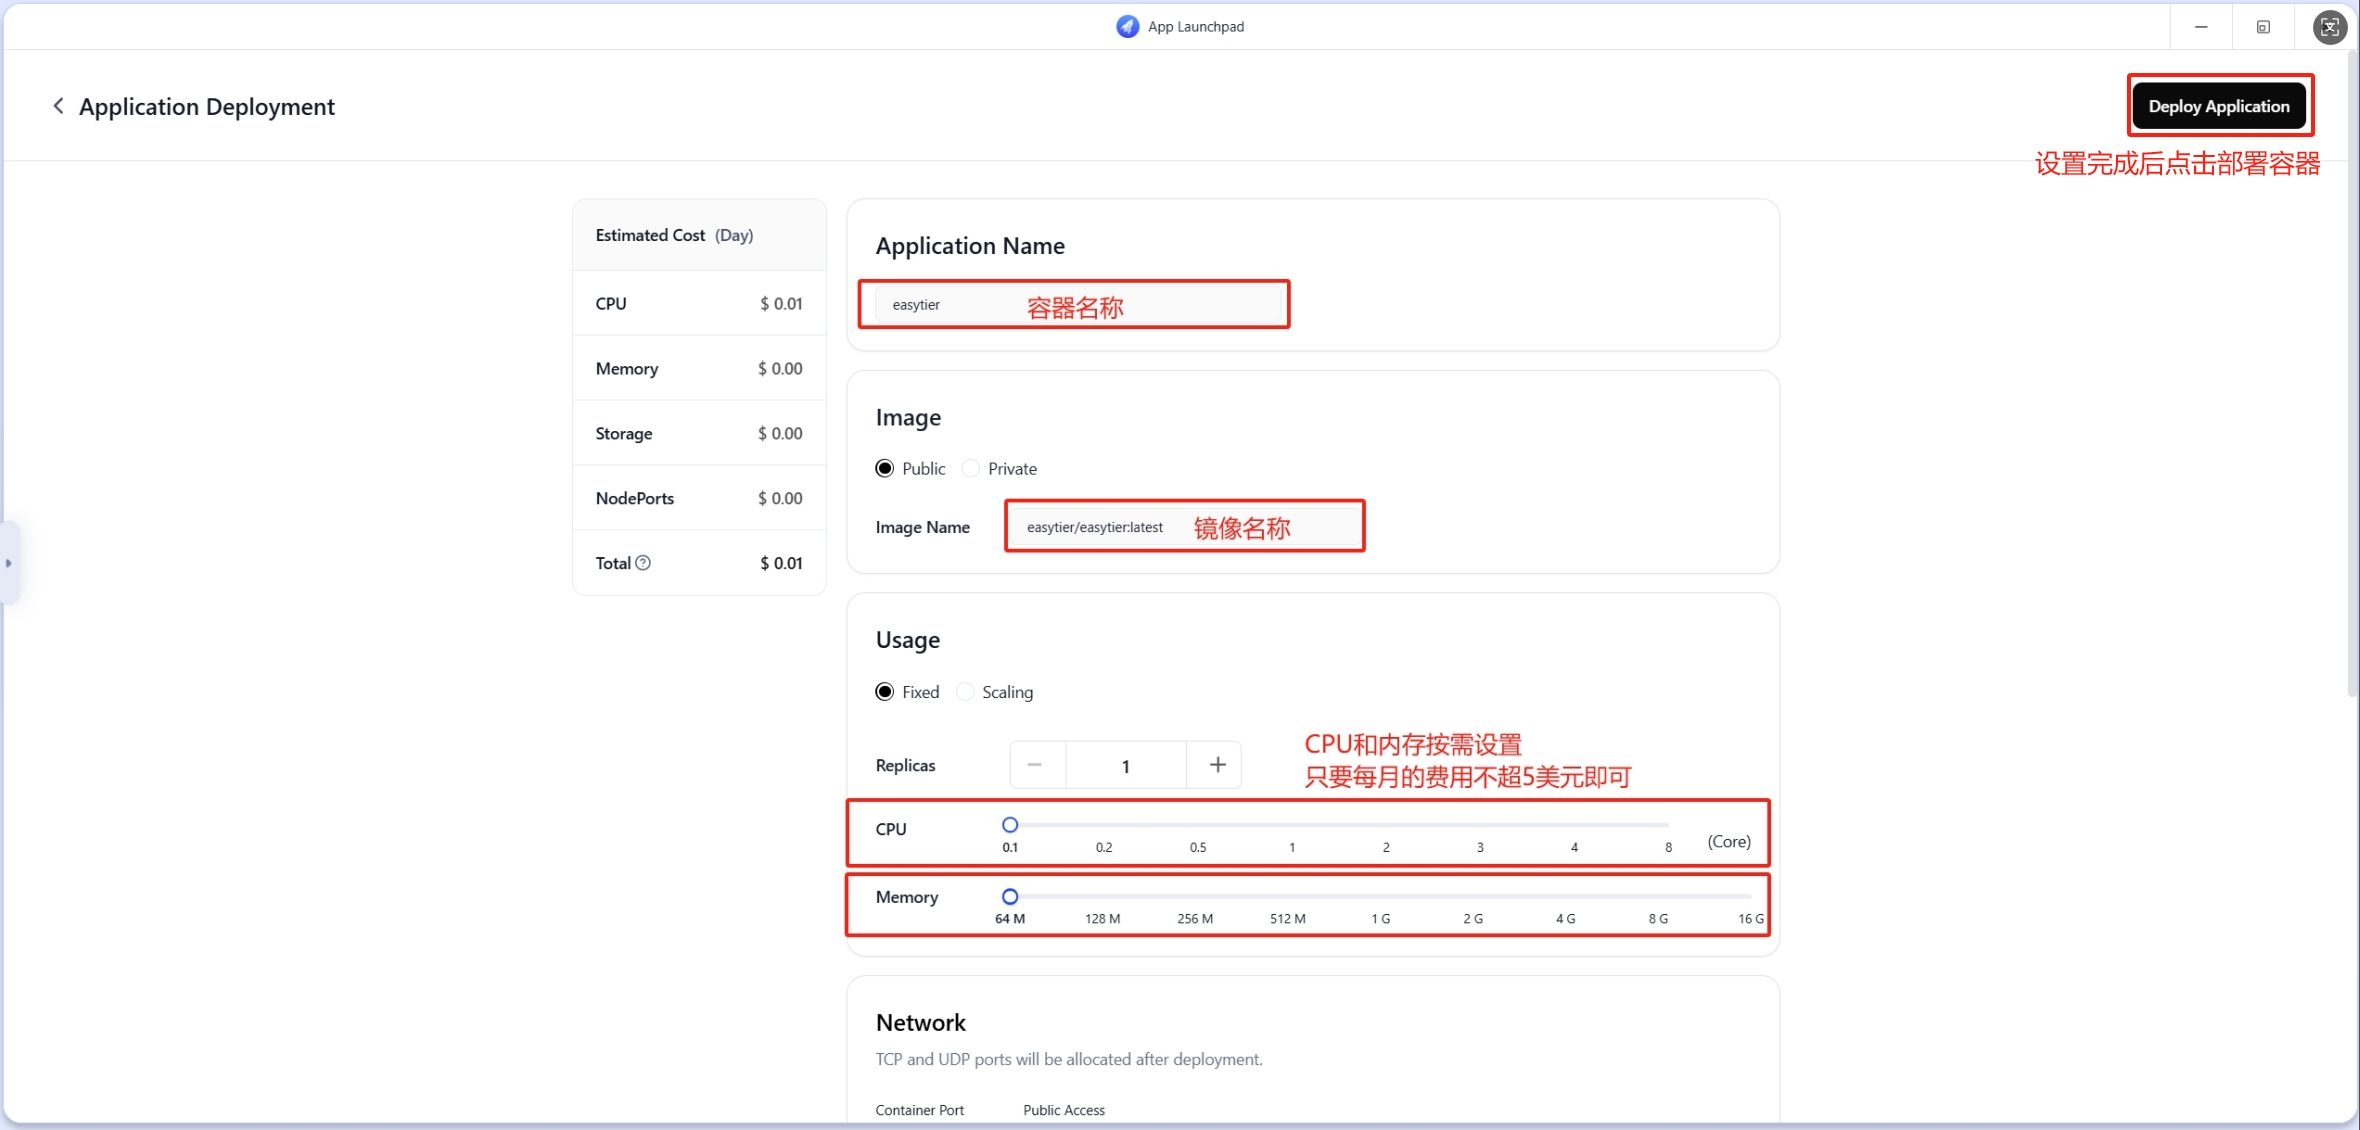2360x1130 pixels.
Task: Select the Public image radio button
Action: tap(885, 469)
